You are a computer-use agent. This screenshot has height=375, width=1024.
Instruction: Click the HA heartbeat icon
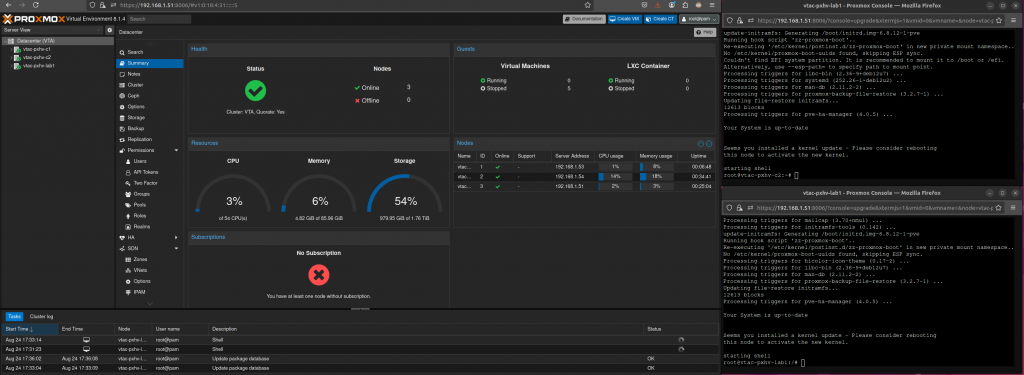pos(123,238)
